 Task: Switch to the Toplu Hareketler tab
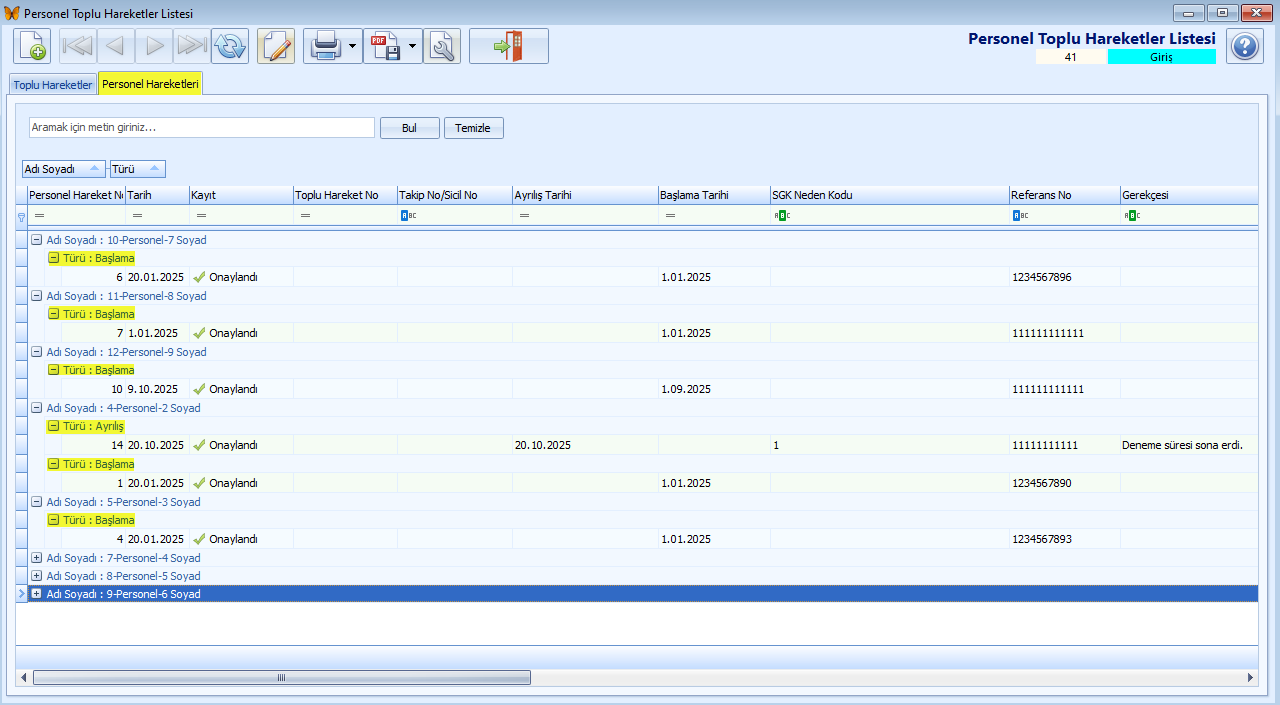[x=53, y=85]
